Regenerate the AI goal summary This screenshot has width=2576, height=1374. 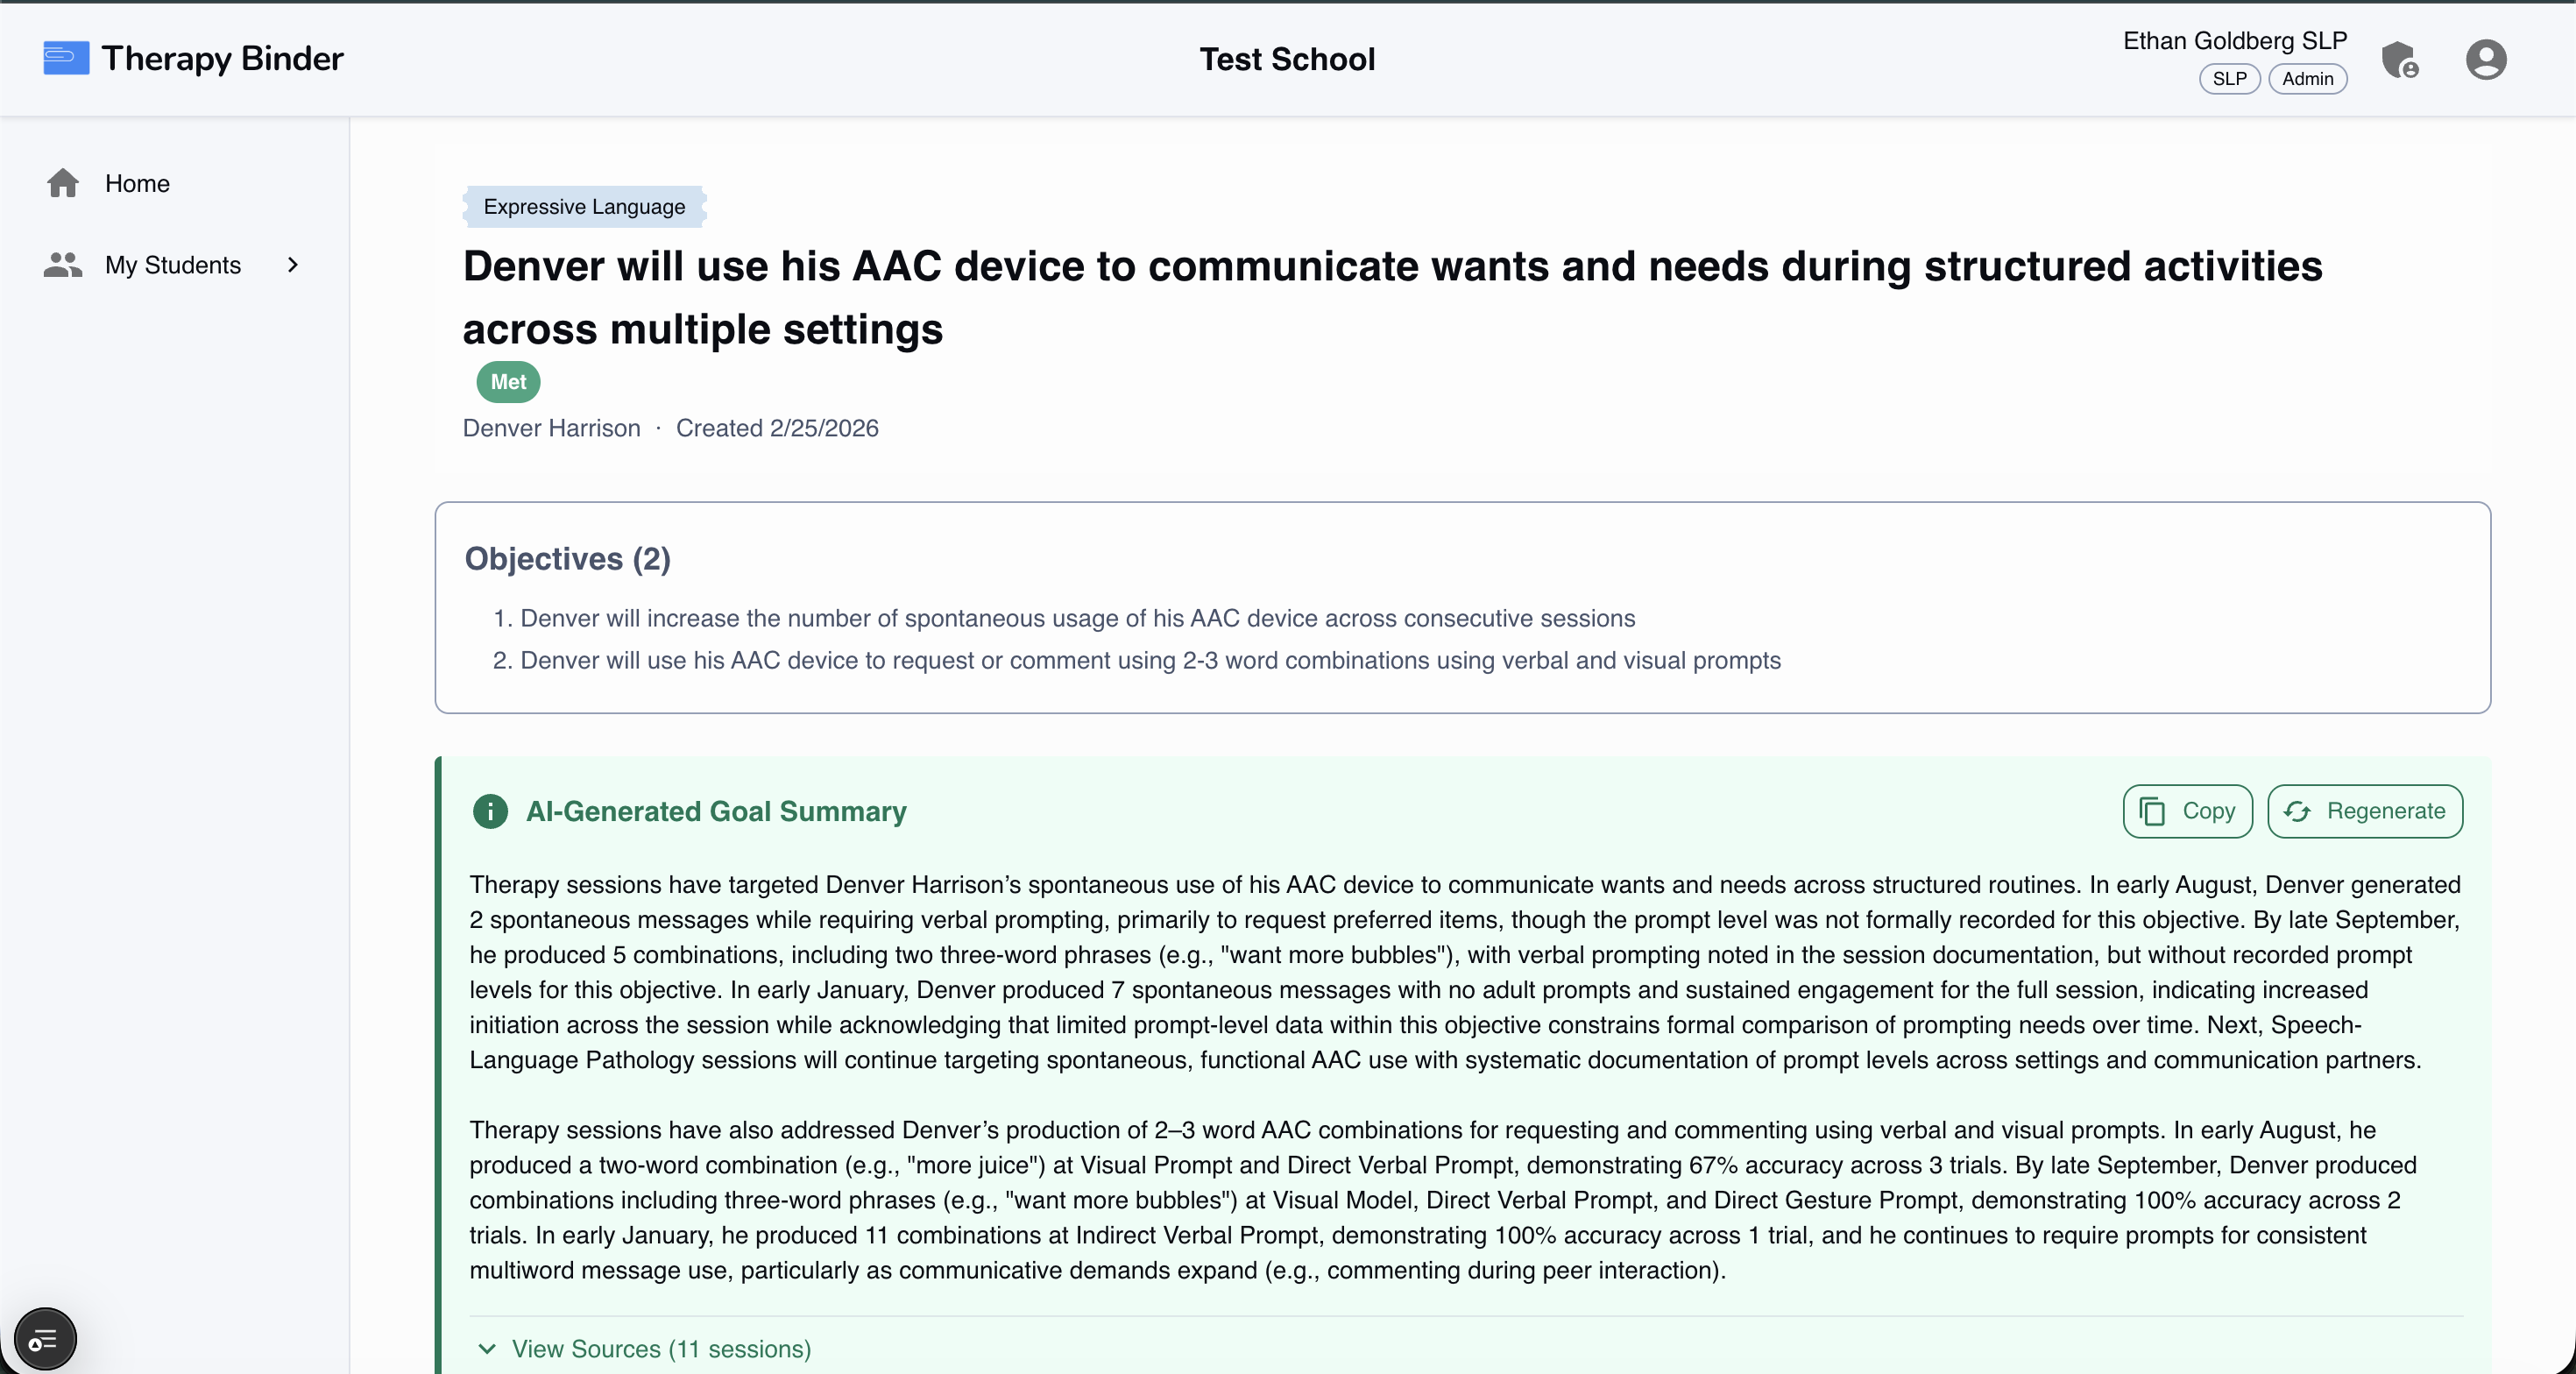tap(2364, 811)
